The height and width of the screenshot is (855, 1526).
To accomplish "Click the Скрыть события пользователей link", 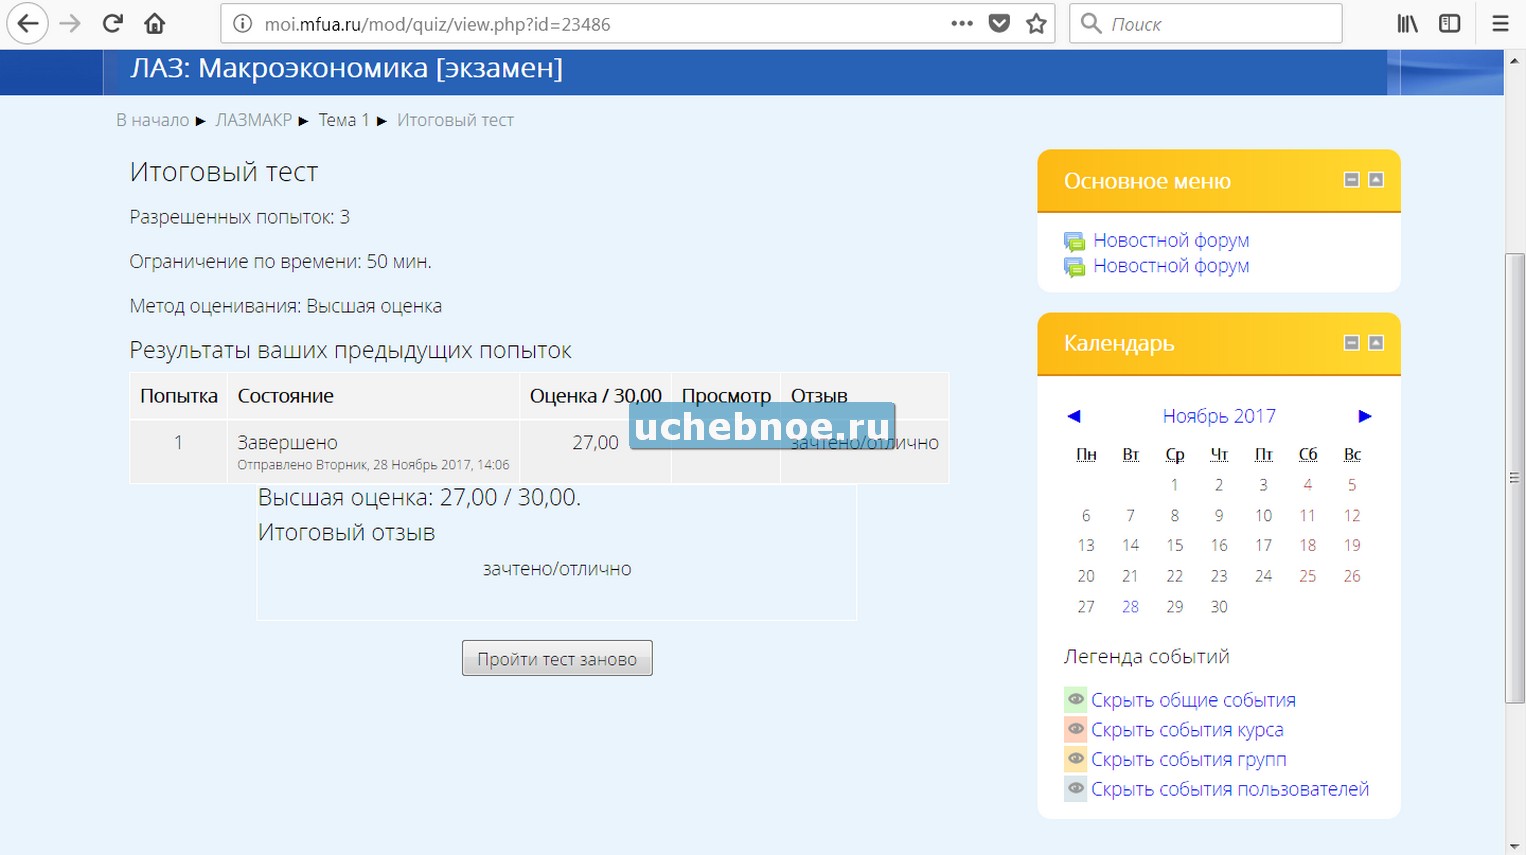I will [1230, 789].
